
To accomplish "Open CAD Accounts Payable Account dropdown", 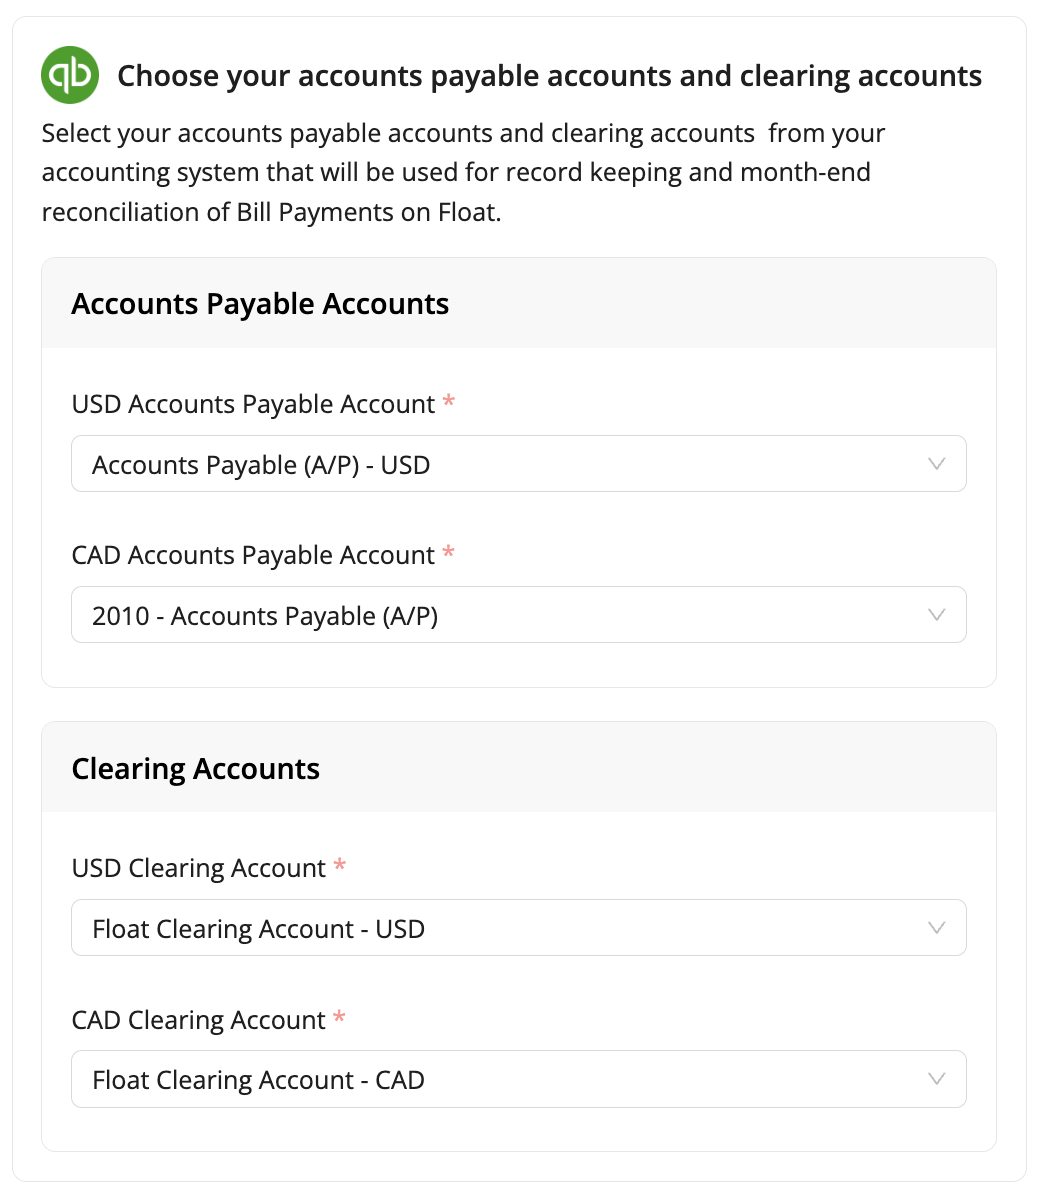I will 518,615.
